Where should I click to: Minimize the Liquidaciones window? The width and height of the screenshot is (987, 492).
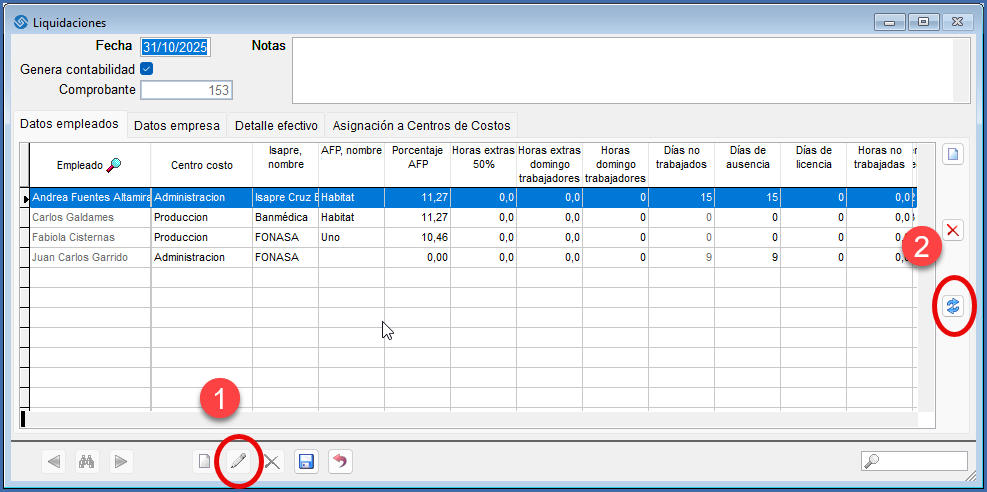[x=890, y=21]
